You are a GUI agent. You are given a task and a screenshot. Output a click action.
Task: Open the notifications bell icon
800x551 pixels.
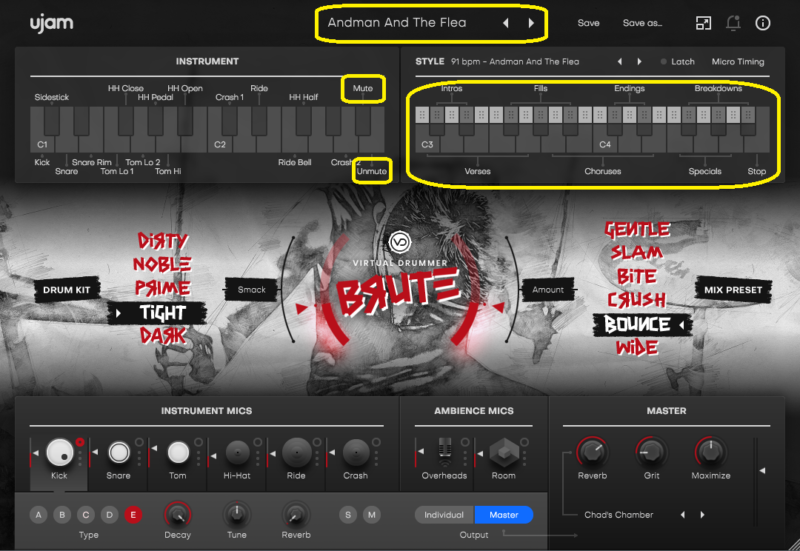[x=733, y=23]
